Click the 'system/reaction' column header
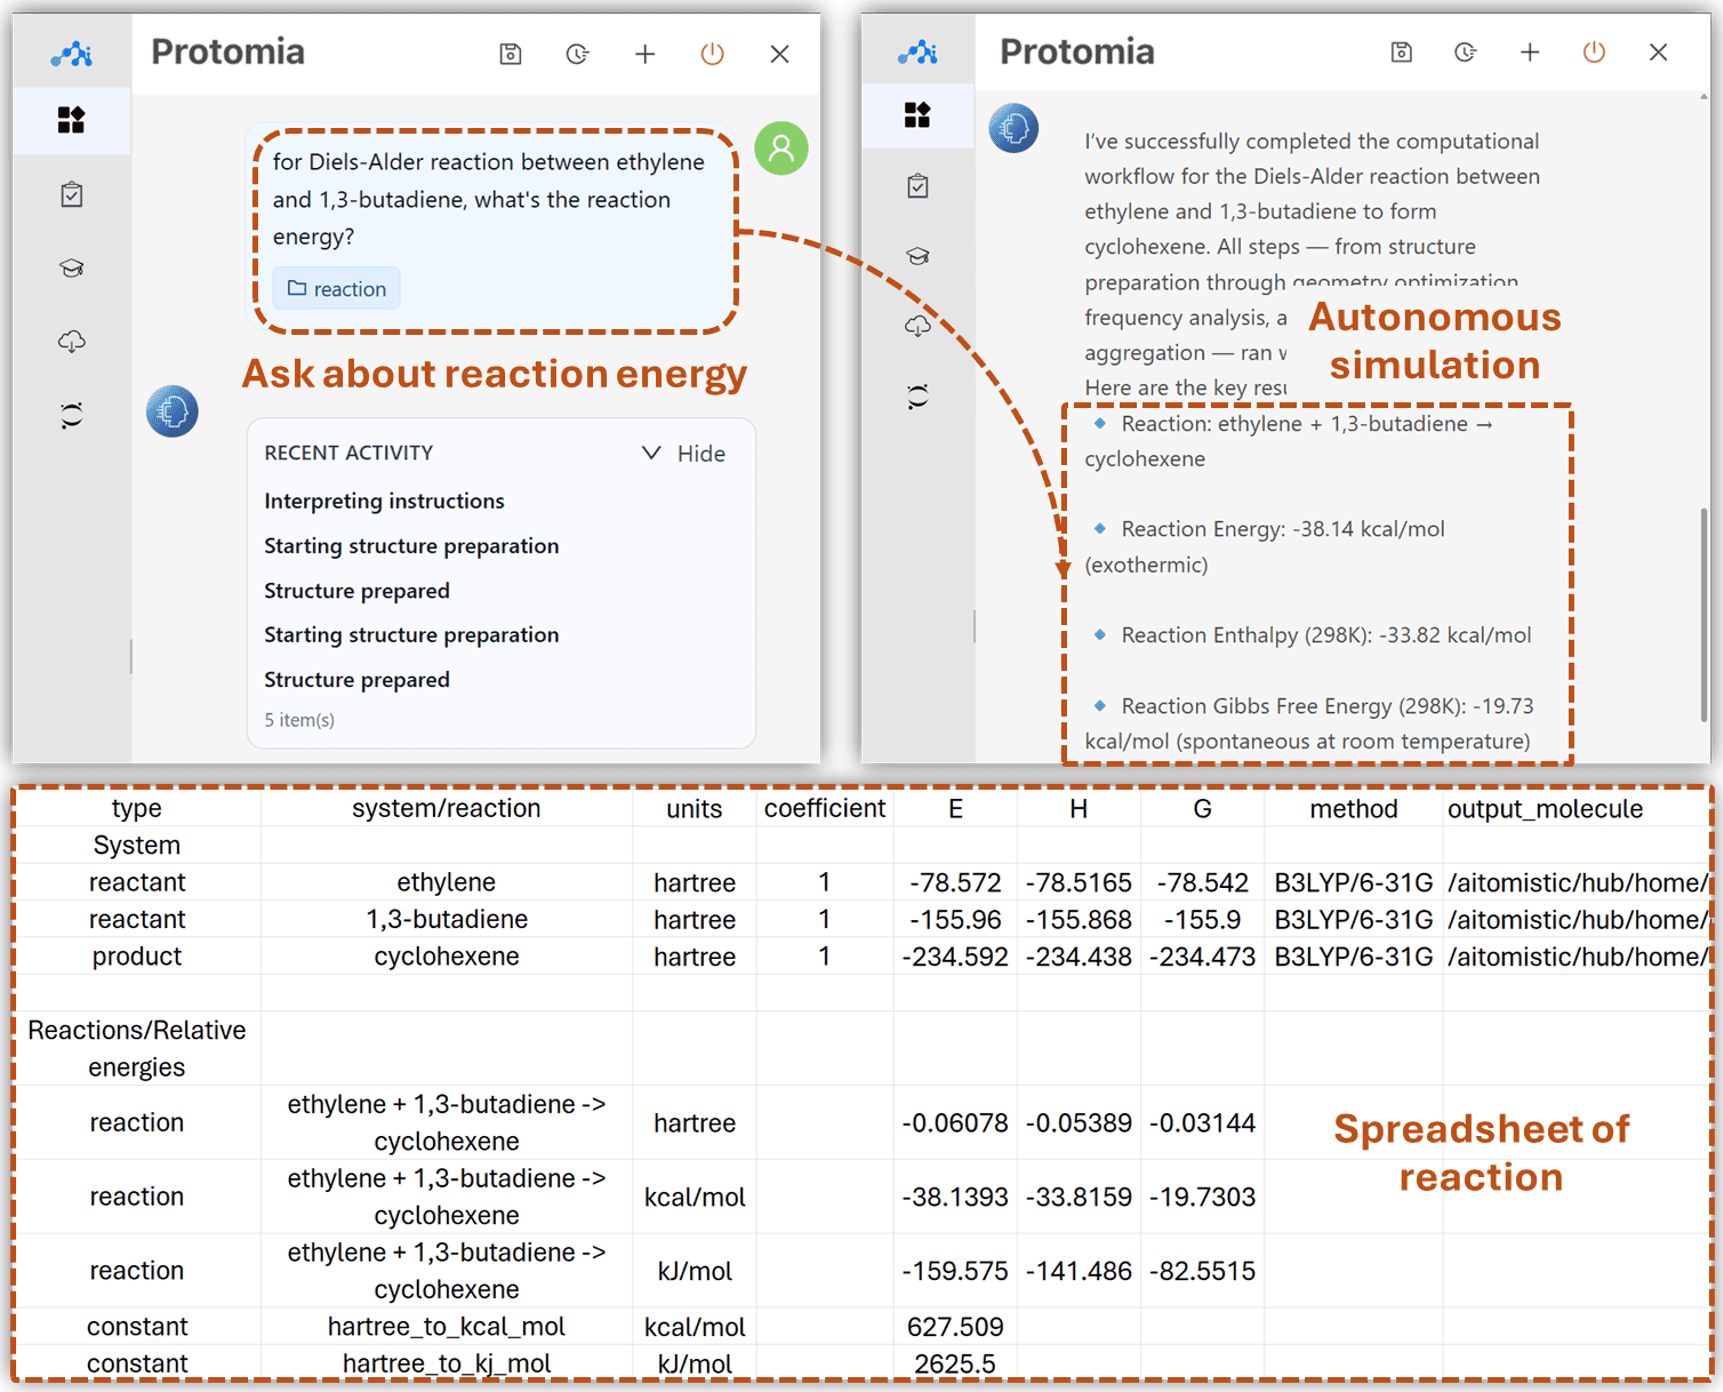The width and height of the screenshot is (1723, 1392). [x=446, y=808]
